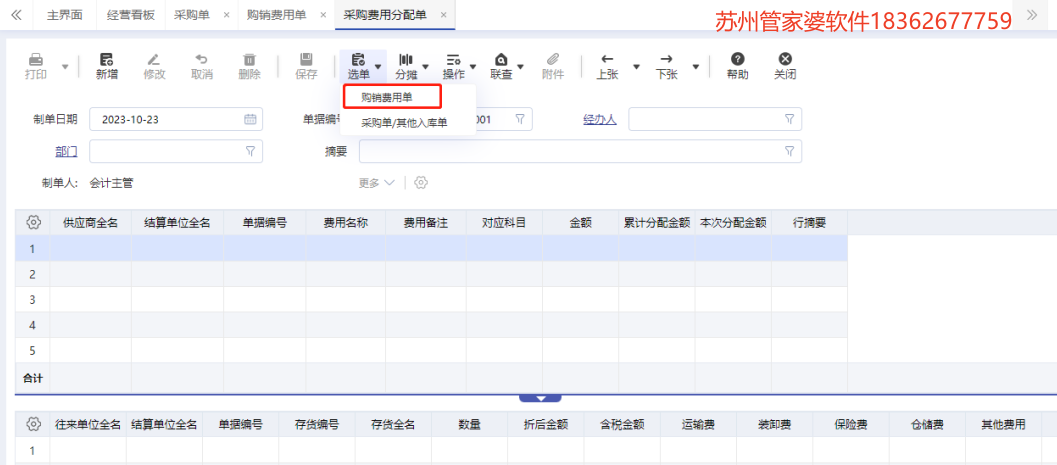Click the 分摊 allocation icon
1057x465 pixels.
406,60
